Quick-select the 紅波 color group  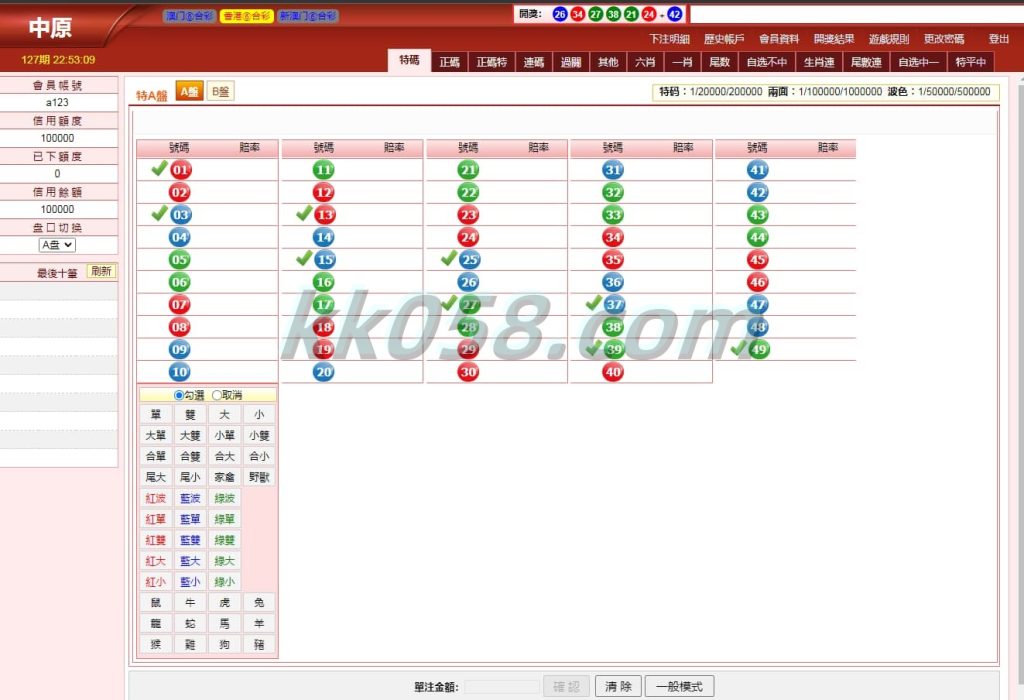(x=156, y=498)
